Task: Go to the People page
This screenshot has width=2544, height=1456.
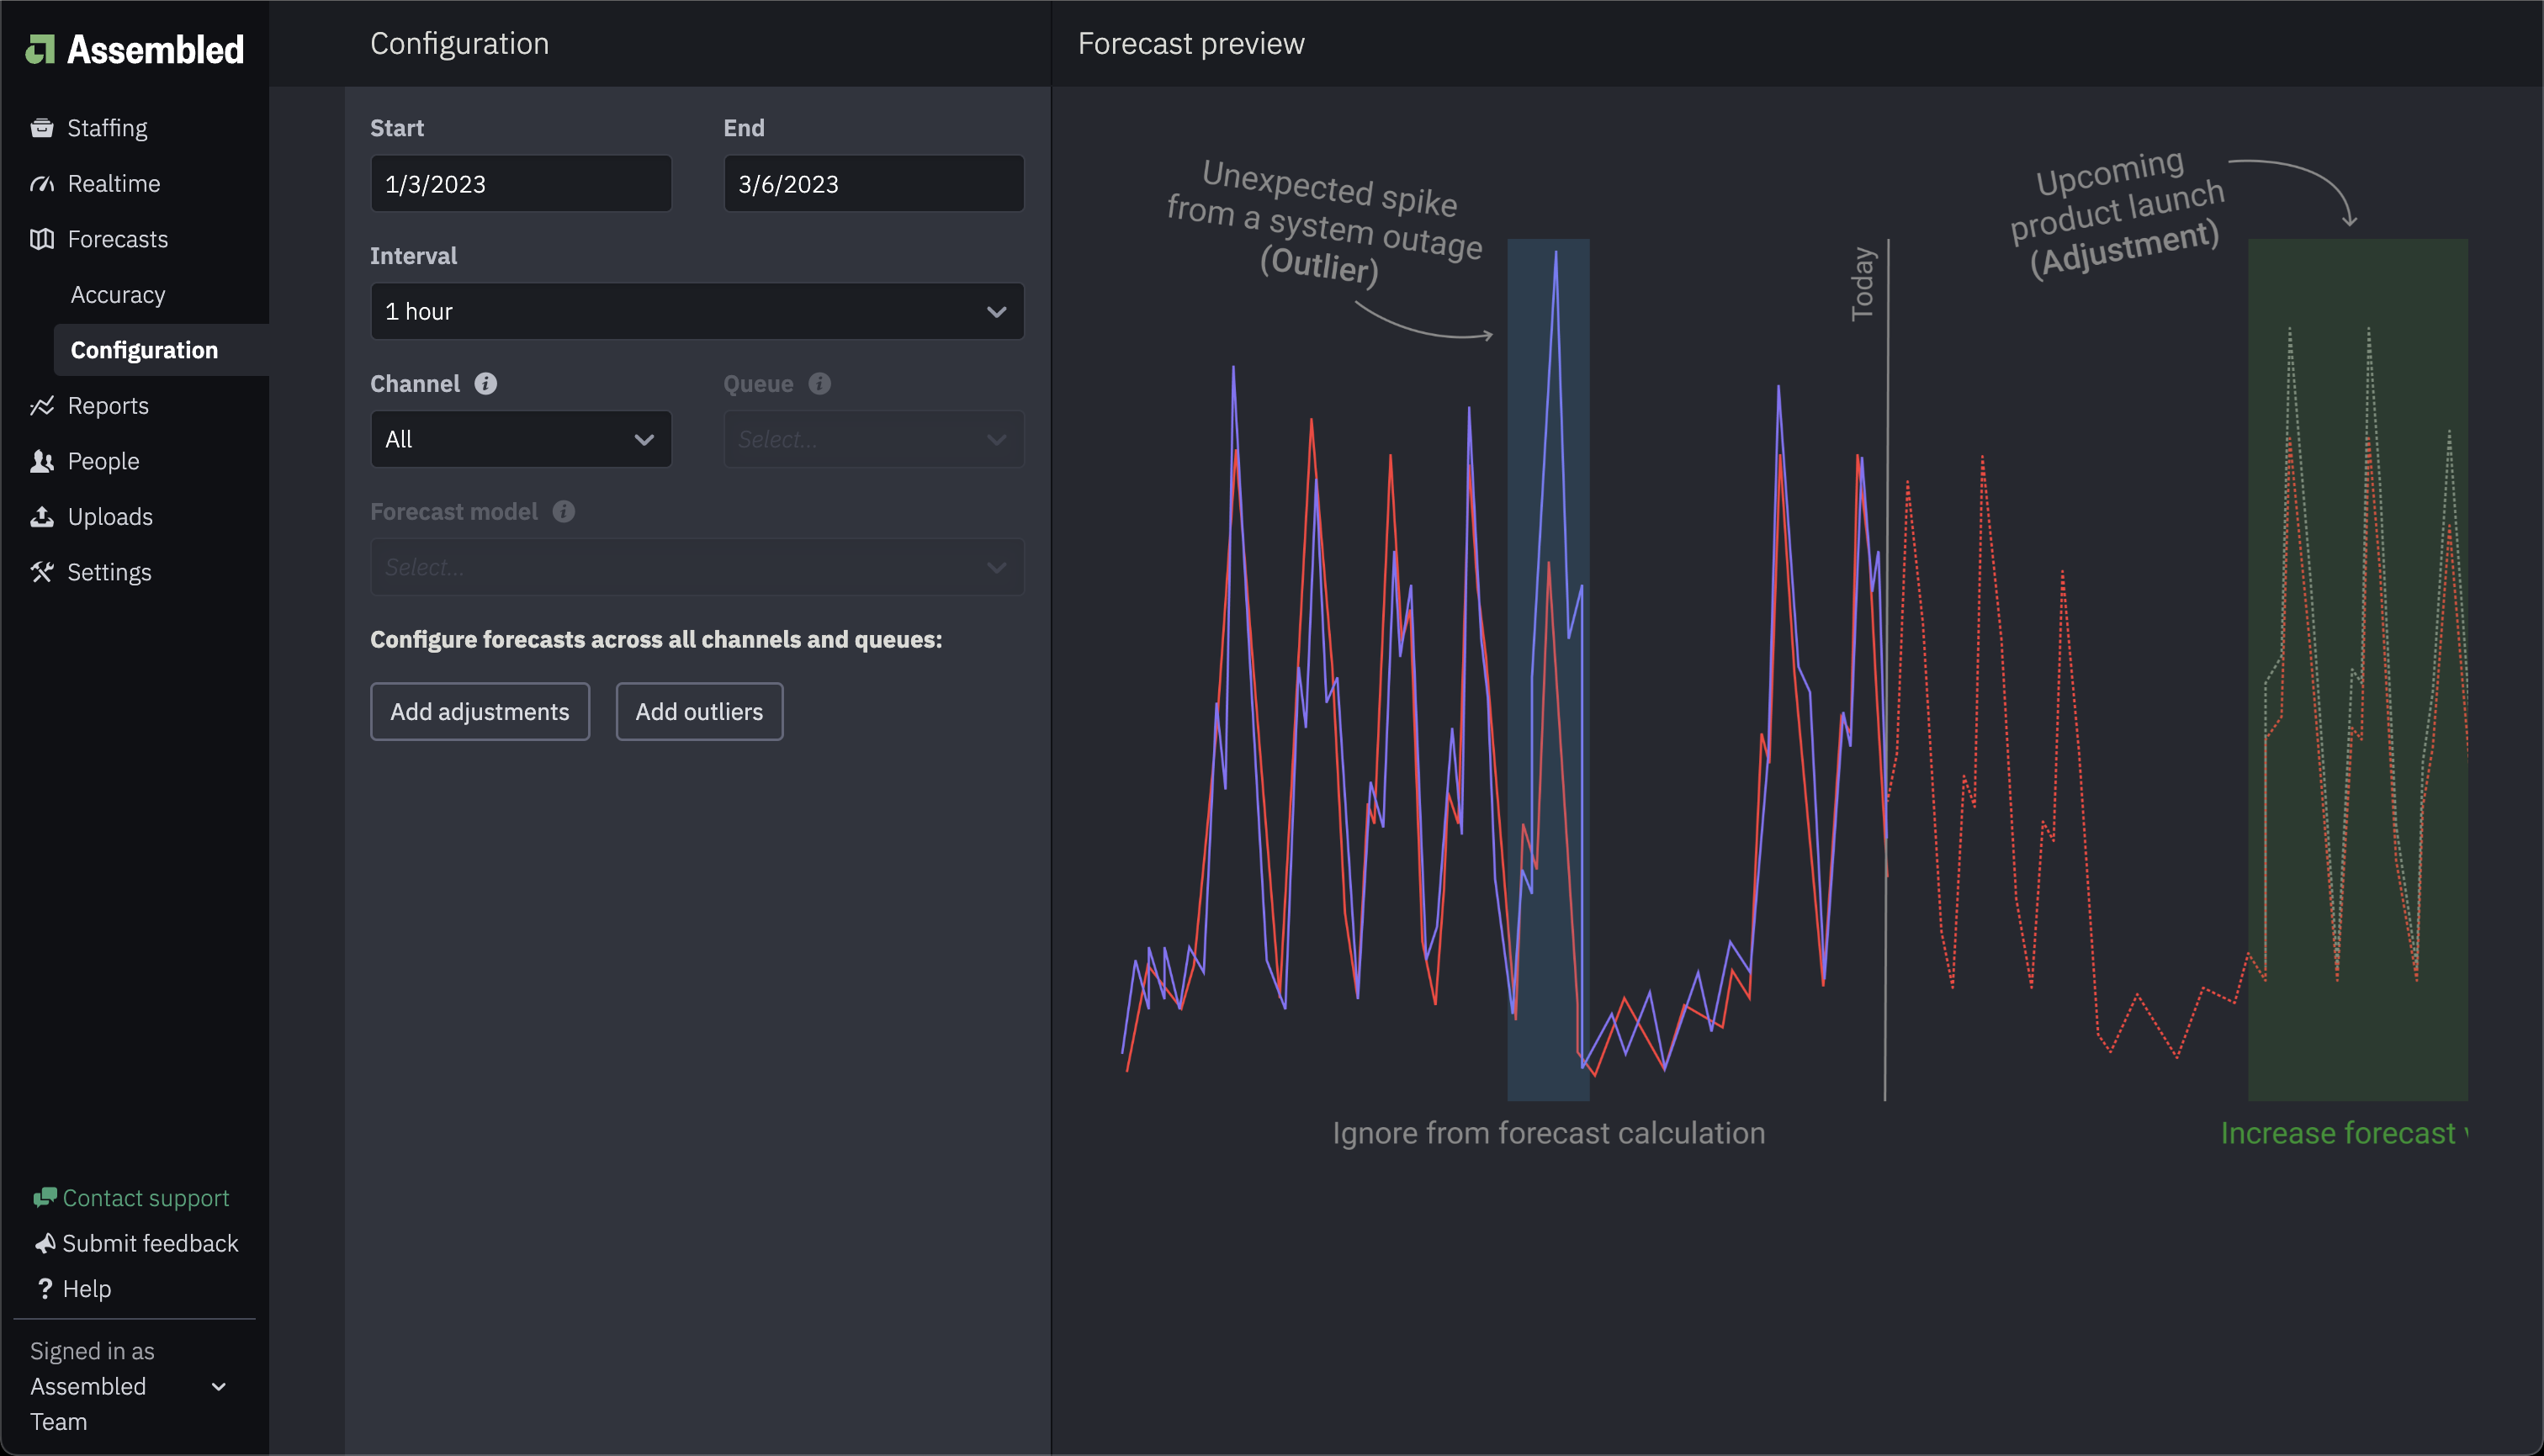Action: 104,461
